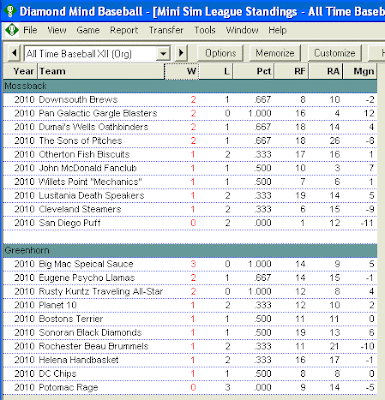Open the league selection dropdown arrow

[163, 53]
